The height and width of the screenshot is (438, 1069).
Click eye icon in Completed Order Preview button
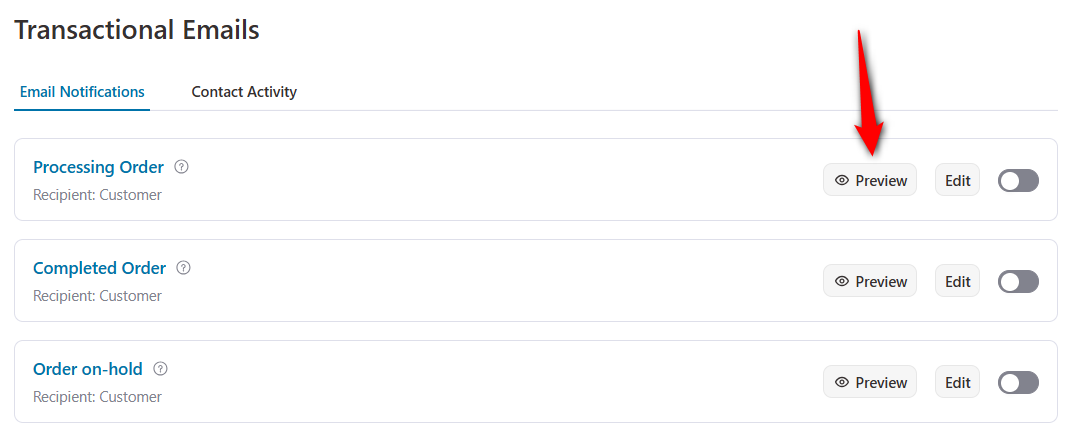click(842, 281)
